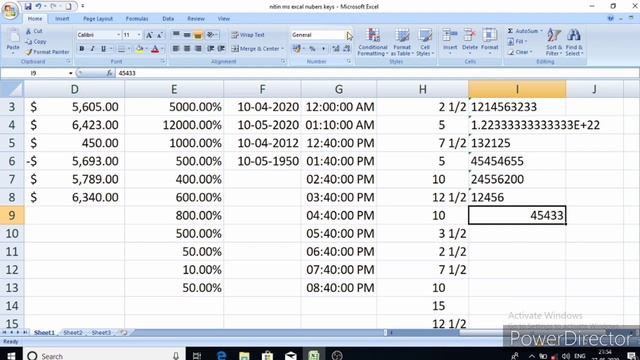Apply the red font color
640x360 pixels.
coord(155,49)
